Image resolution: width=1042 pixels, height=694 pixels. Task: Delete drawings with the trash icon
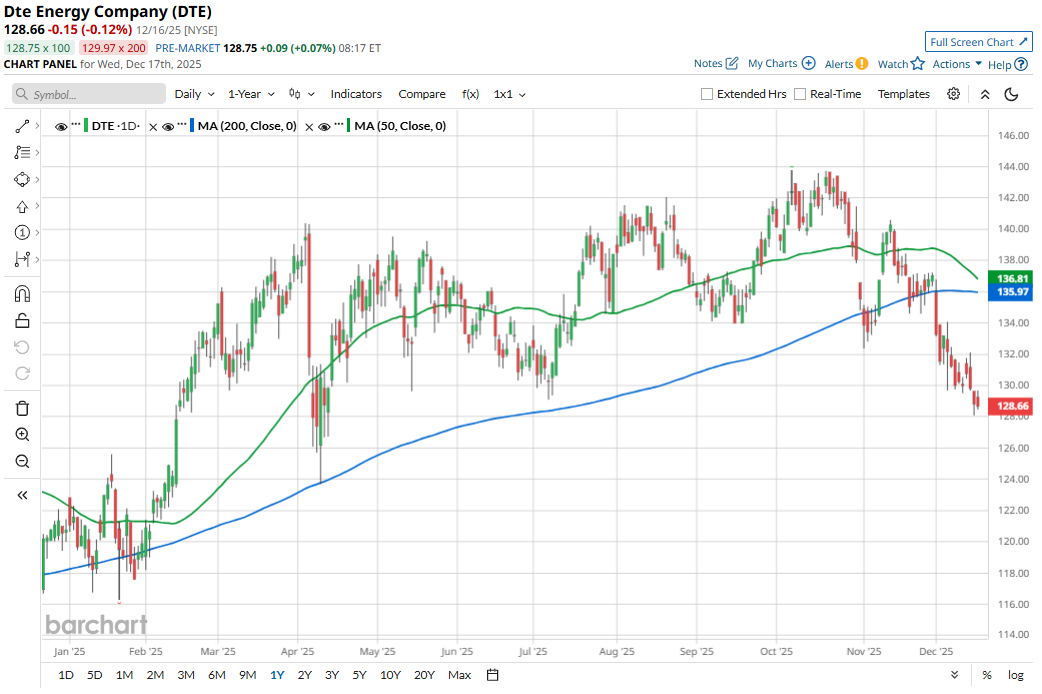[22, 408]
